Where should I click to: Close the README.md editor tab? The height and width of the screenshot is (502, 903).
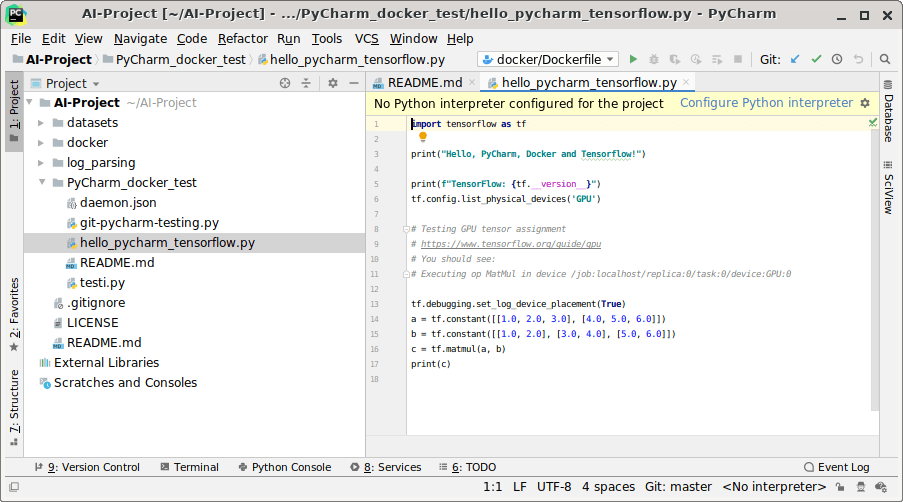472,82
